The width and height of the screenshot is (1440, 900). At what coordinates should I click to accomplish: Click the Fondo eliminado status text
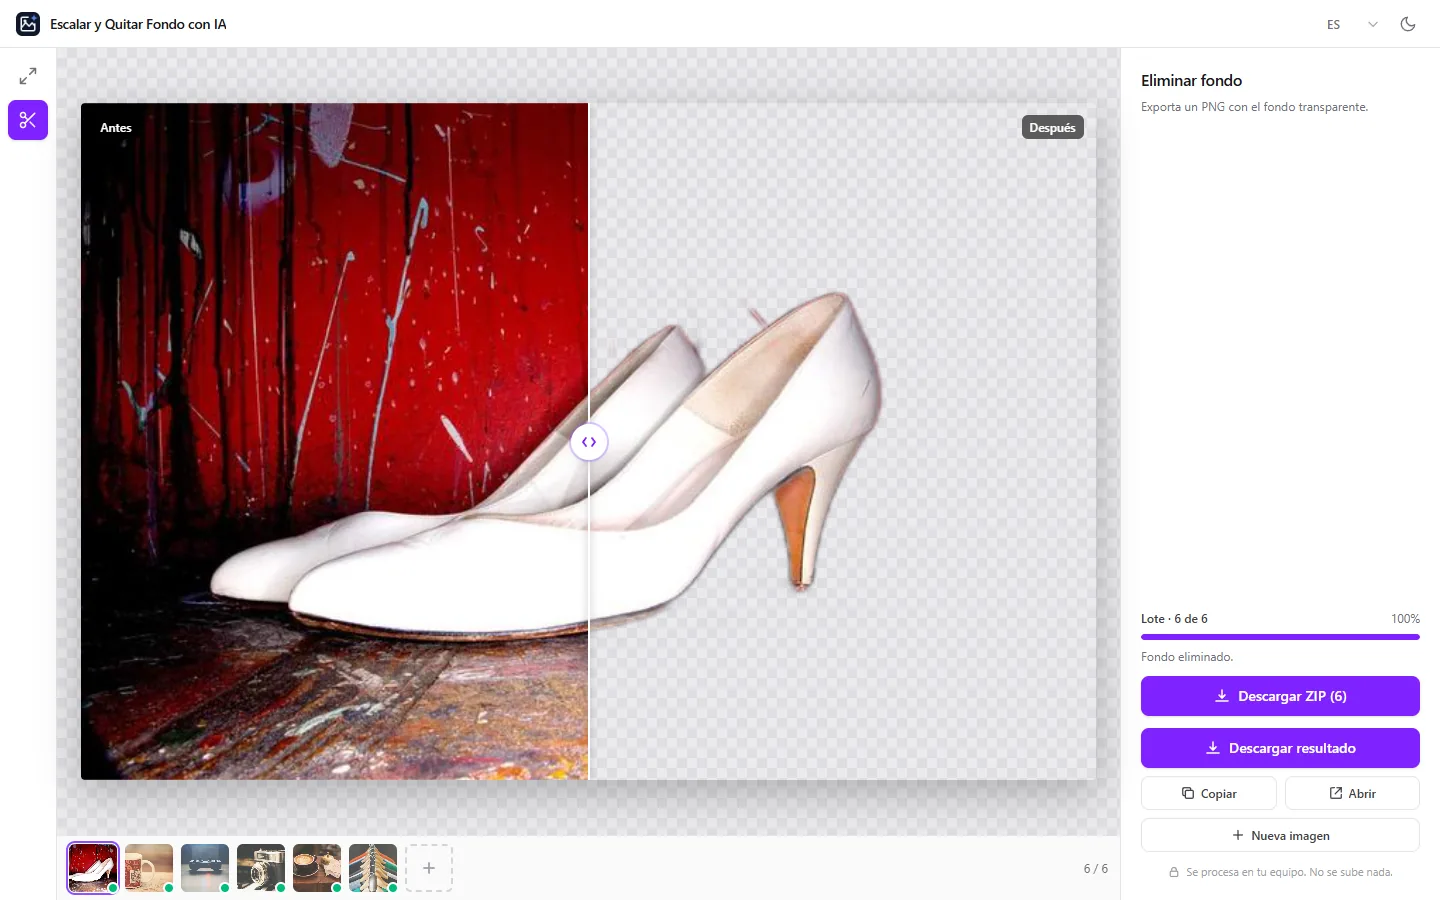(x=1187, y=657)
